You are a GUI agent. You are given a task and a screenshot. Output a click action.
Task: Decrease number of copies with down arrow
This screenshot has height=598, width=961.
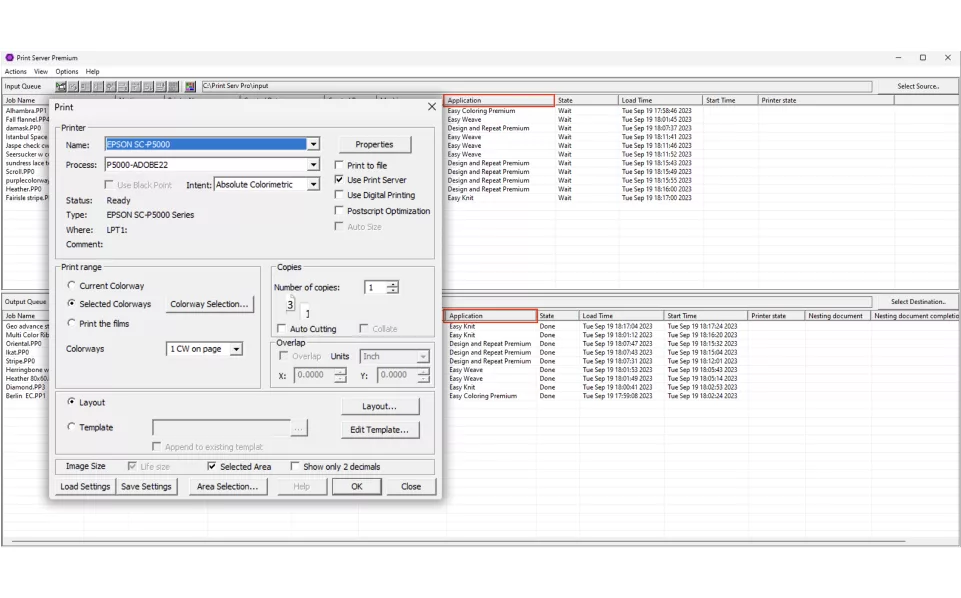coord(392,291)
